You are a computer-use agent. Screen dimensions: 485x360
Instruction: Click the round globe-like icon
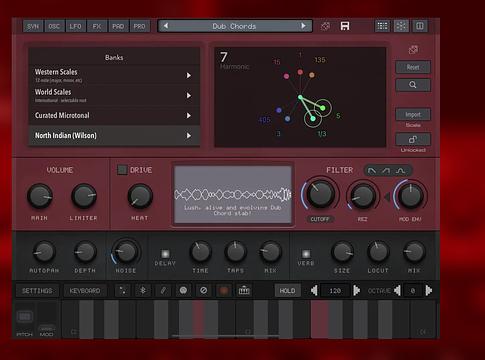183,291
